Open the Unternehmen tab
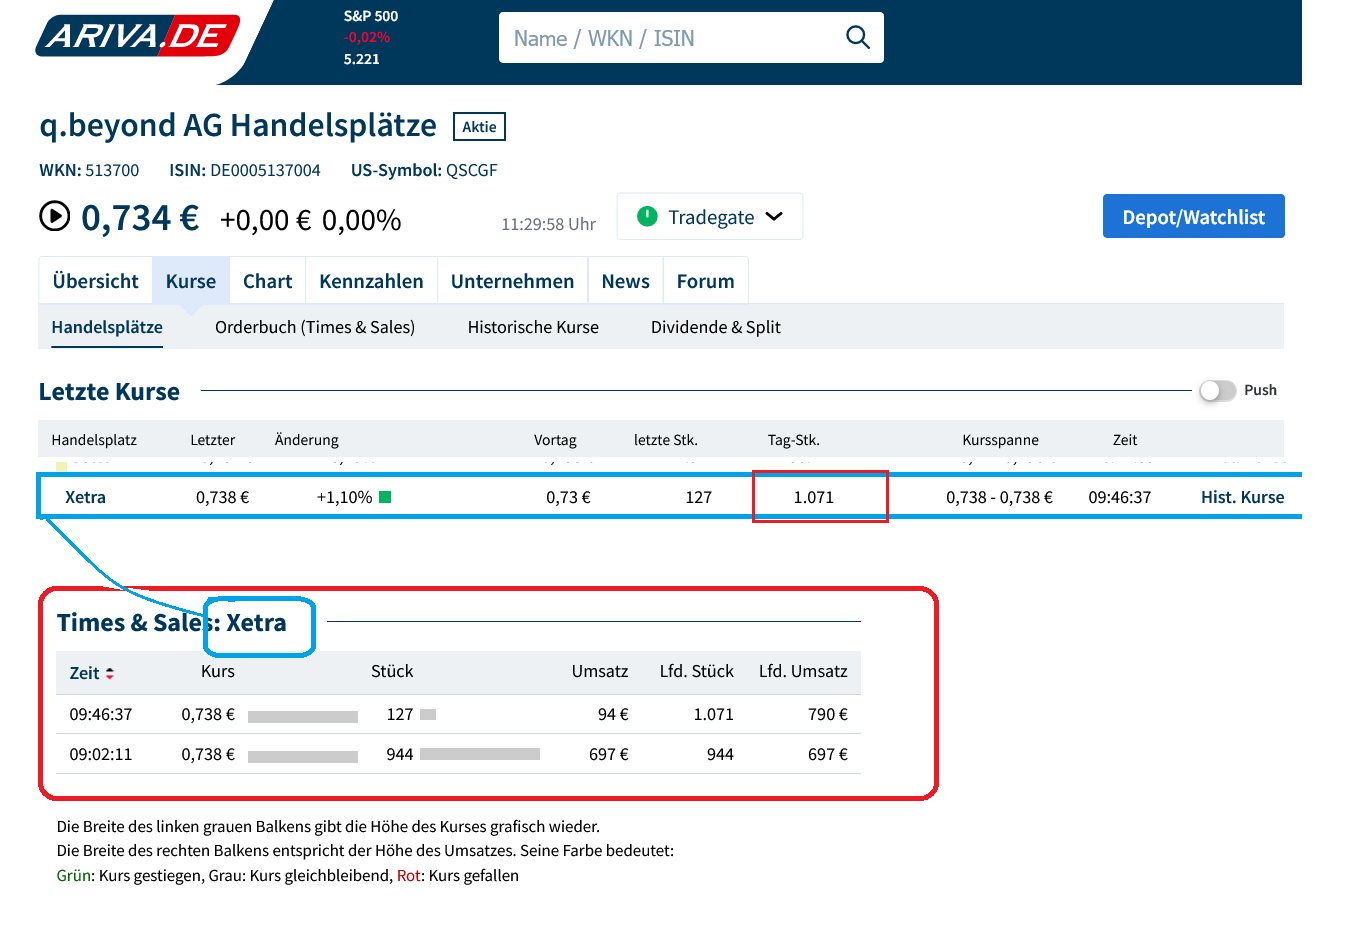Image resolution: width=1372 pixels, height=926 pixels. click(513, 281)
